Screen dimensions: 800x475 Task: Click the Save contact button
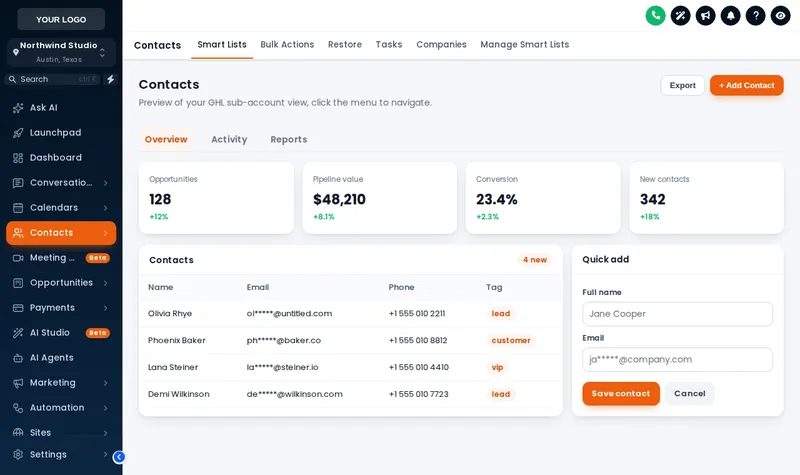pyautogui.click(x=621, y=393)
